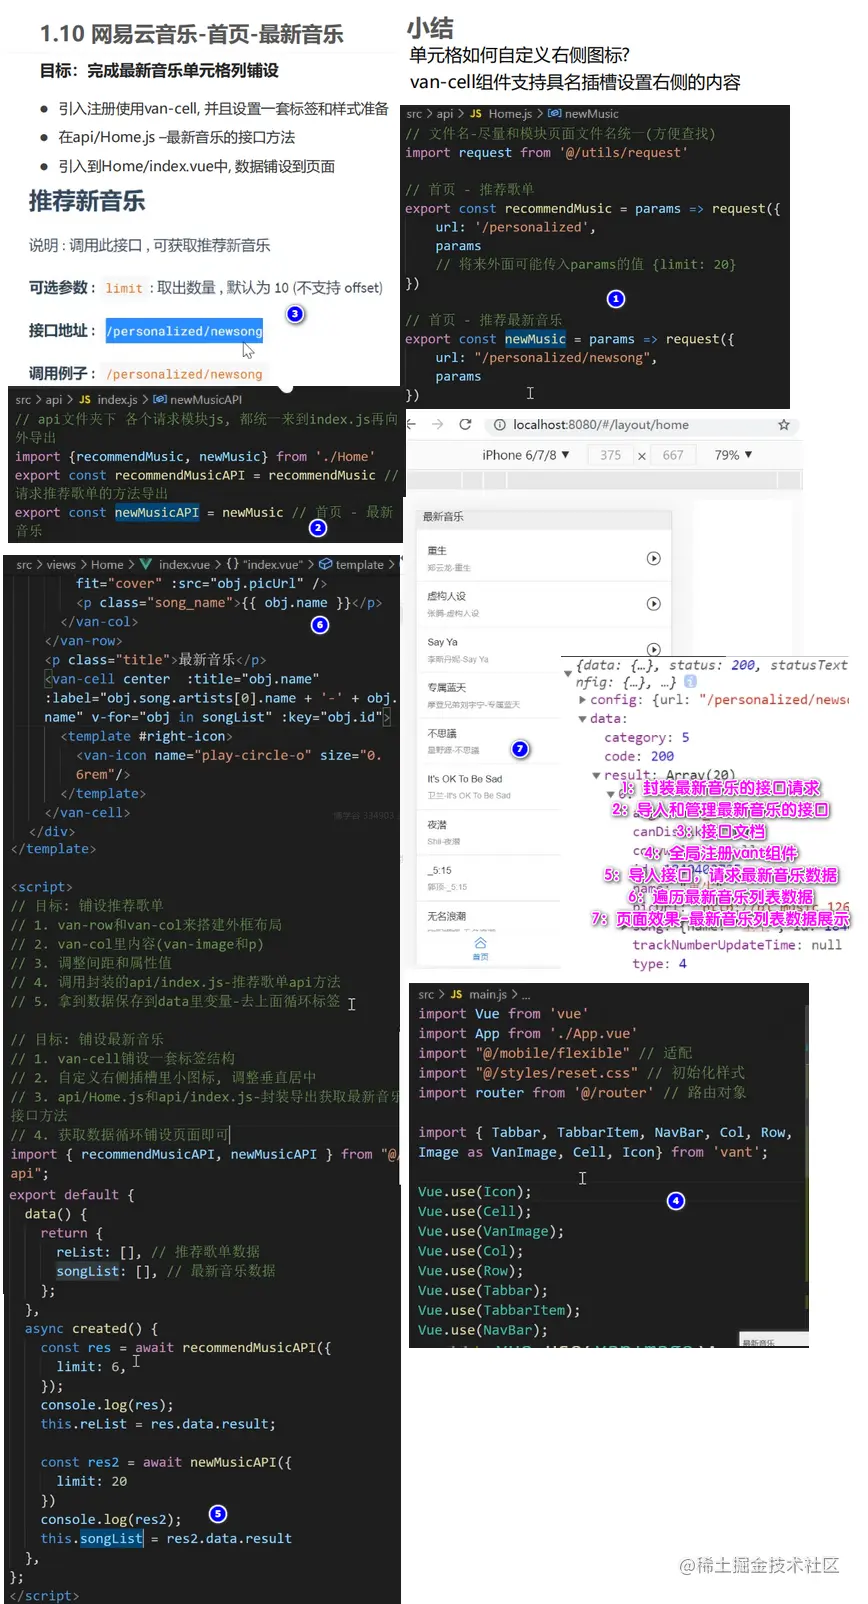Bookmark the page with the star icon
Screen dimensions: 868x1604
tap(784, 425)
